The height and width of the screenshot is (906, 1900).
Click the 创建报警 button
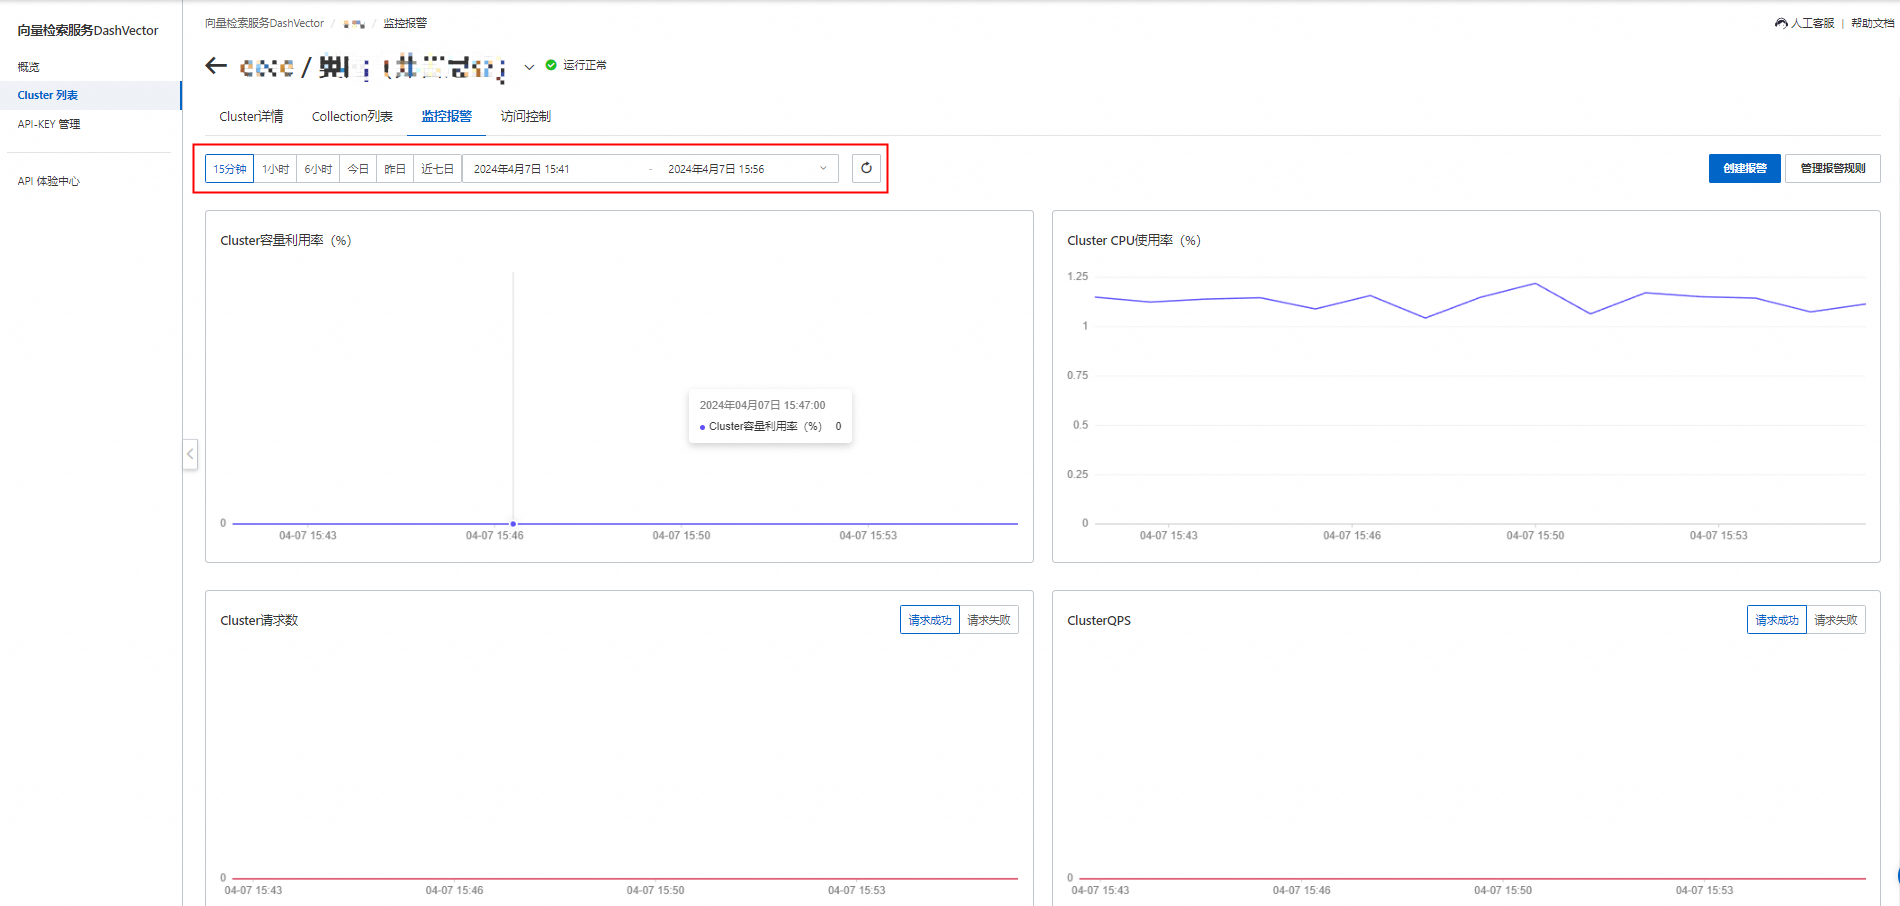(1744, 168)
